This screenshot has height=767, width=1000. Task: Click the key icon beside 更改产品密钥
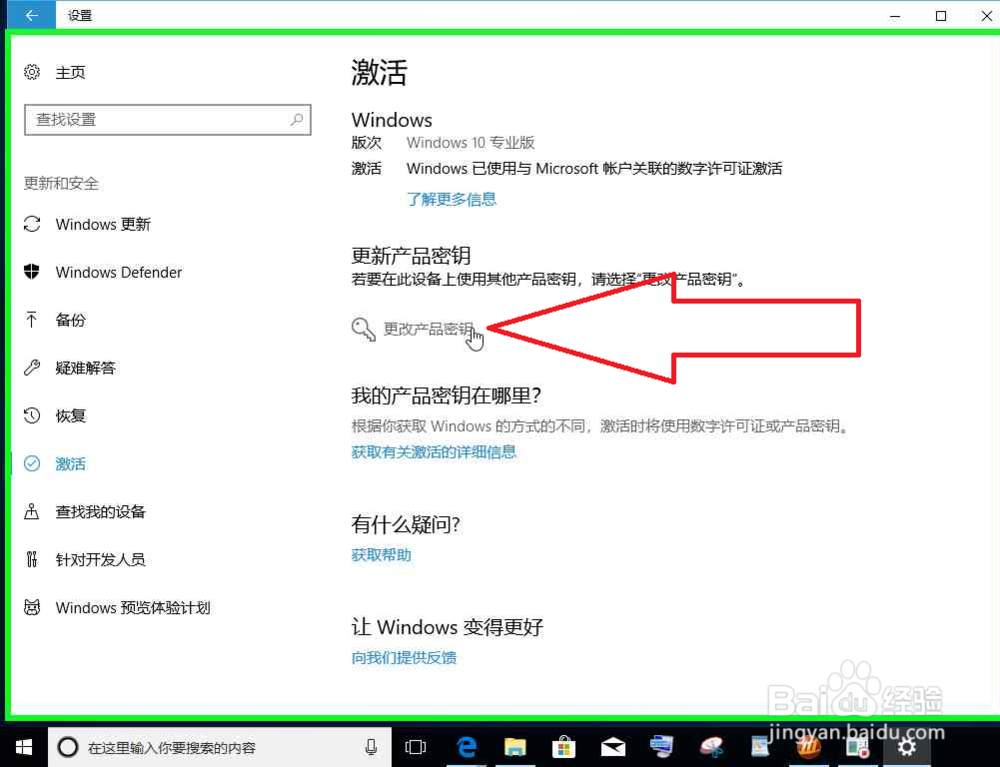tap(364, 329)
